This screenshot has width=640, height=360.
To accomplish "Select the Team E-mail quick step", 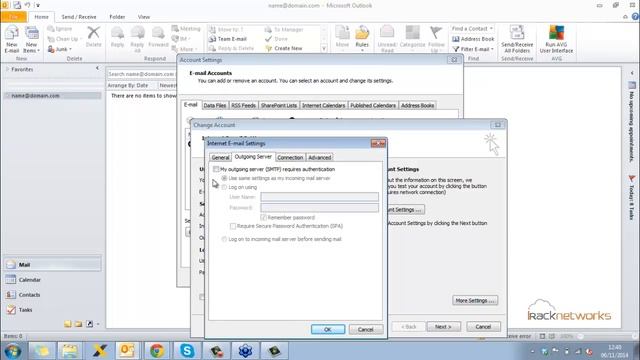I will click(228, 39).
